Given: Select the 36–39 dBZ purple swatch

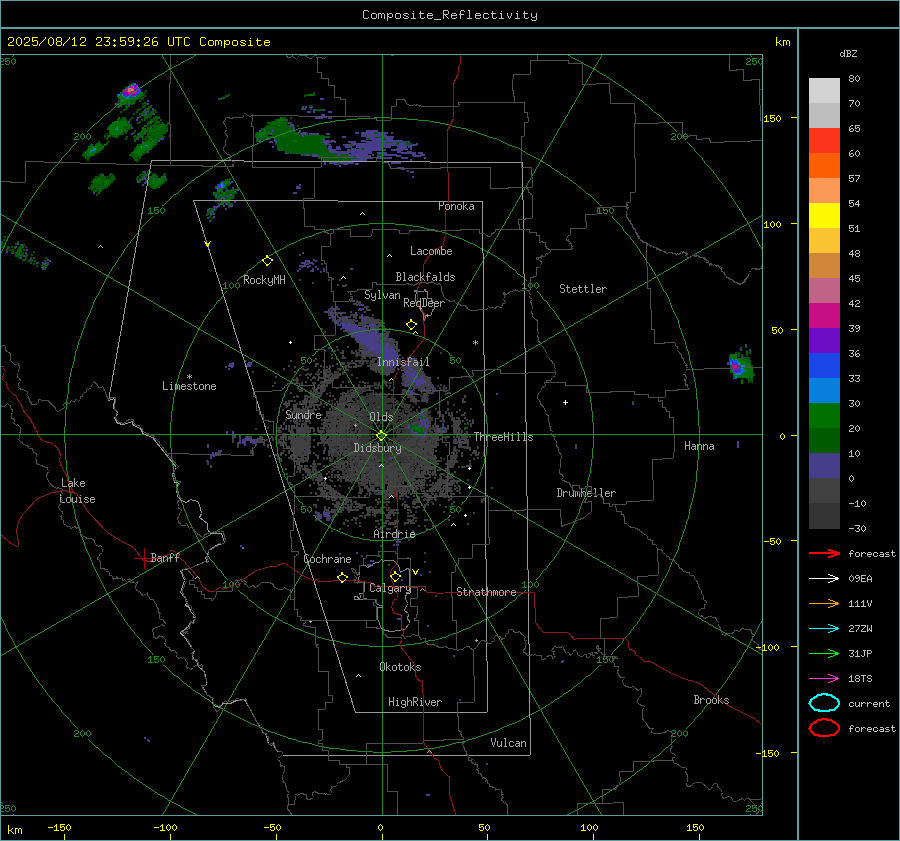Looking at the screenshot, I should click(824, 340).
